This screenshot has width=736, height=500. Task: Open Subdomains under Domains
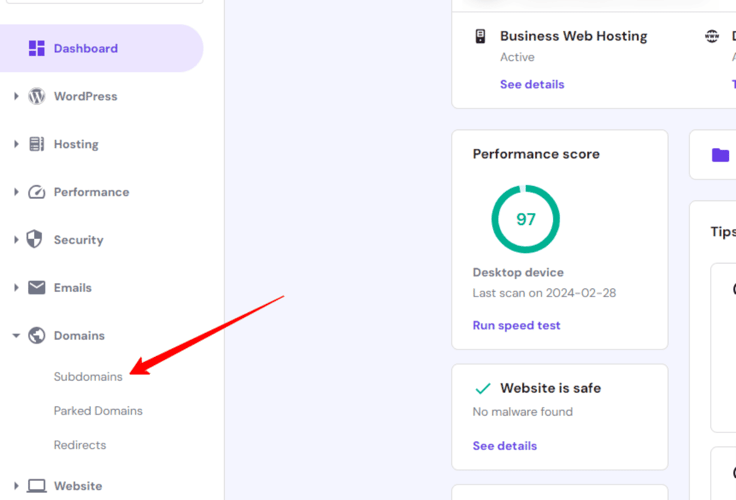coord(88,377)
